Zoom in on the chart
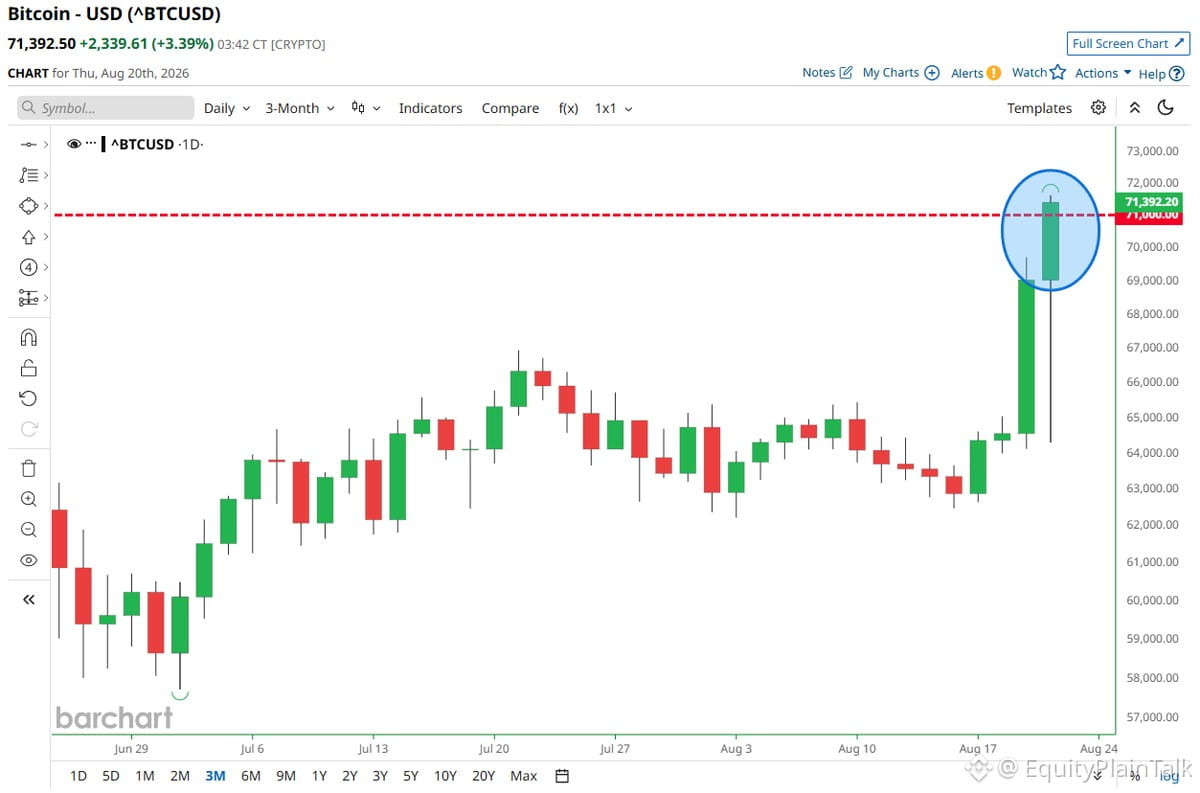This screenshot has width=1200, height=793. pos(28,499)
